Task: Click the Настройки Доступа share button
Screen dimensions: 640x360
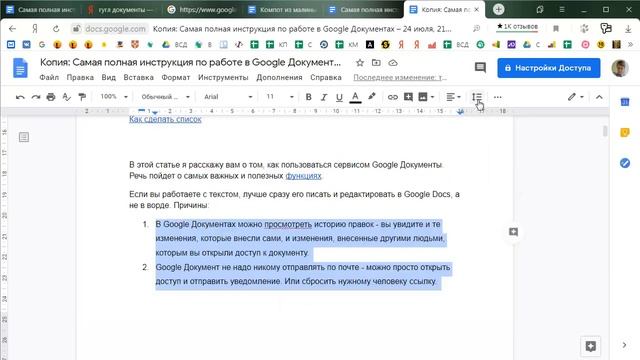Action: tap(549, 68)
